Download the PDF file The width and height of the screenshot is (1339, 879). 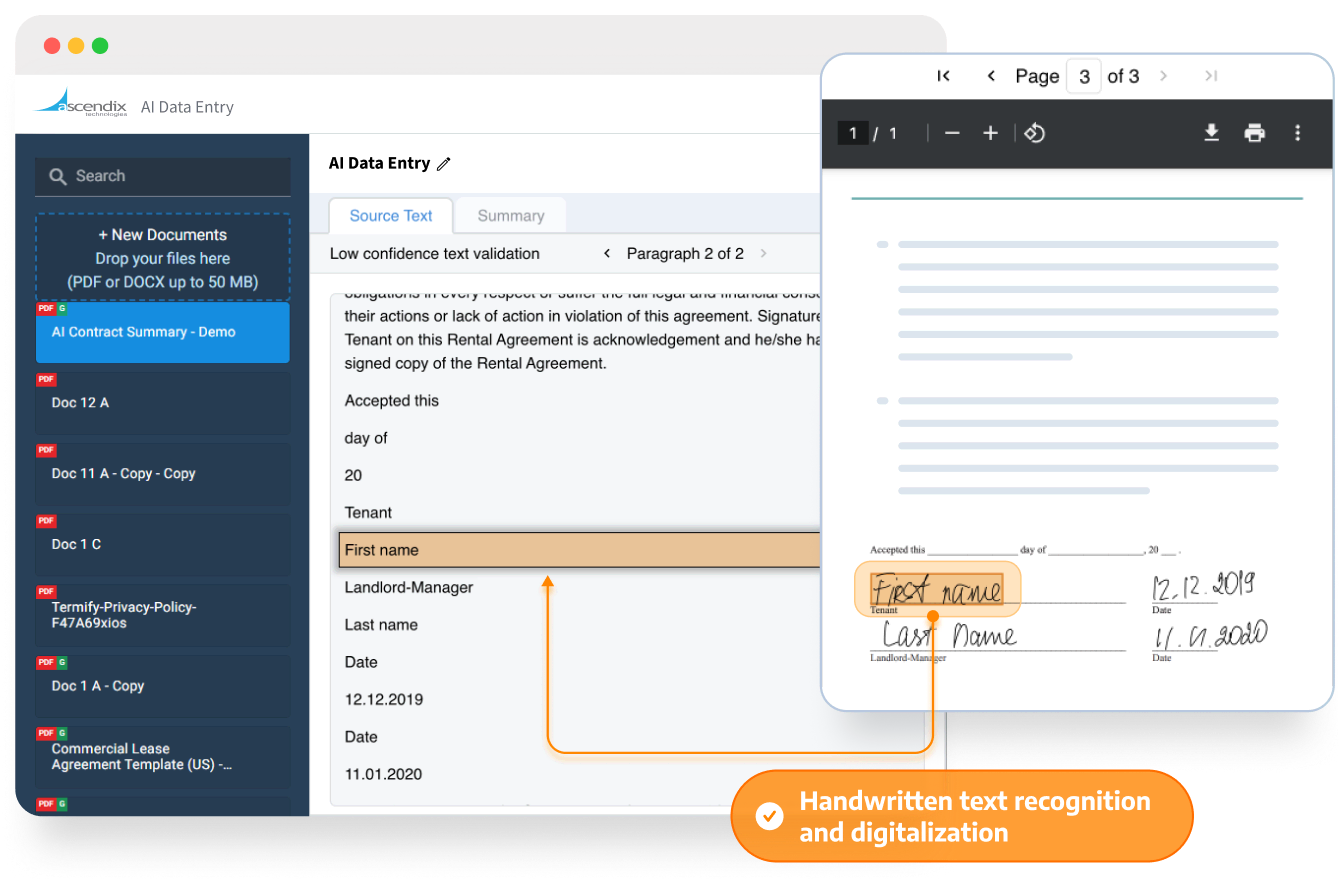(x=1211, y=133)
